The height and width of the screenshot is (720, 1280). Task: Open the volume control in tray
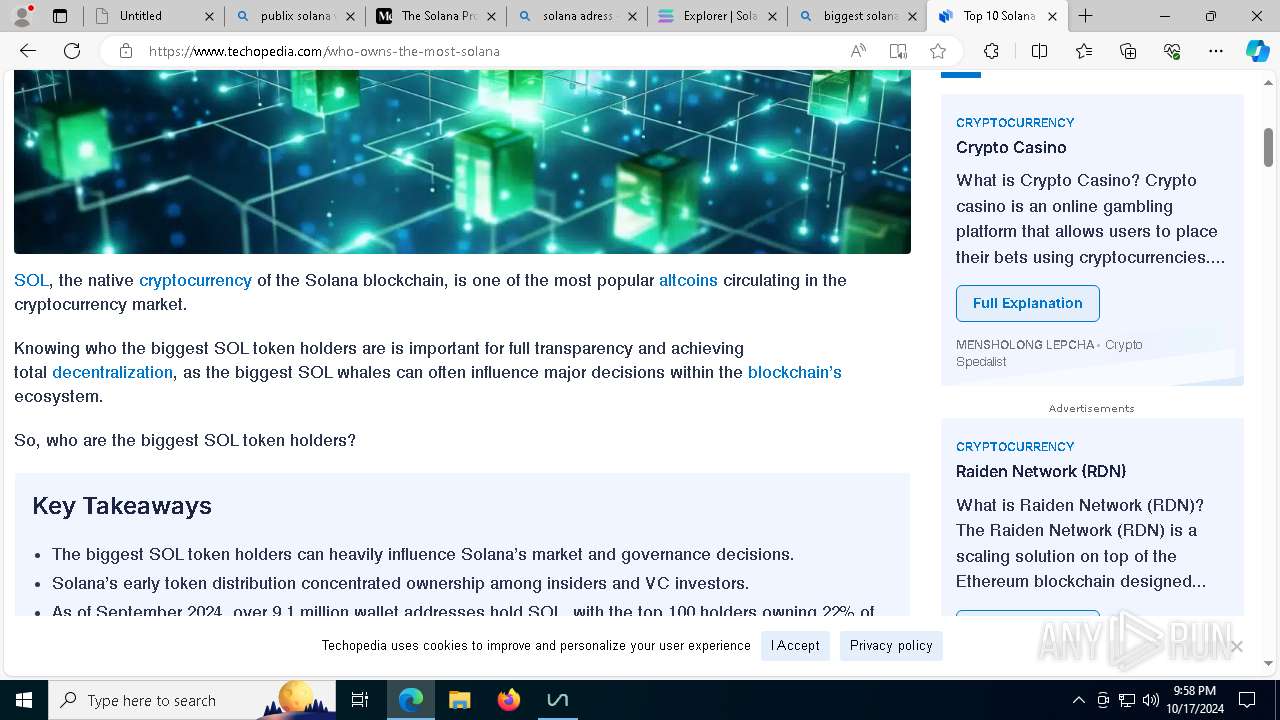coord(1151,700)
